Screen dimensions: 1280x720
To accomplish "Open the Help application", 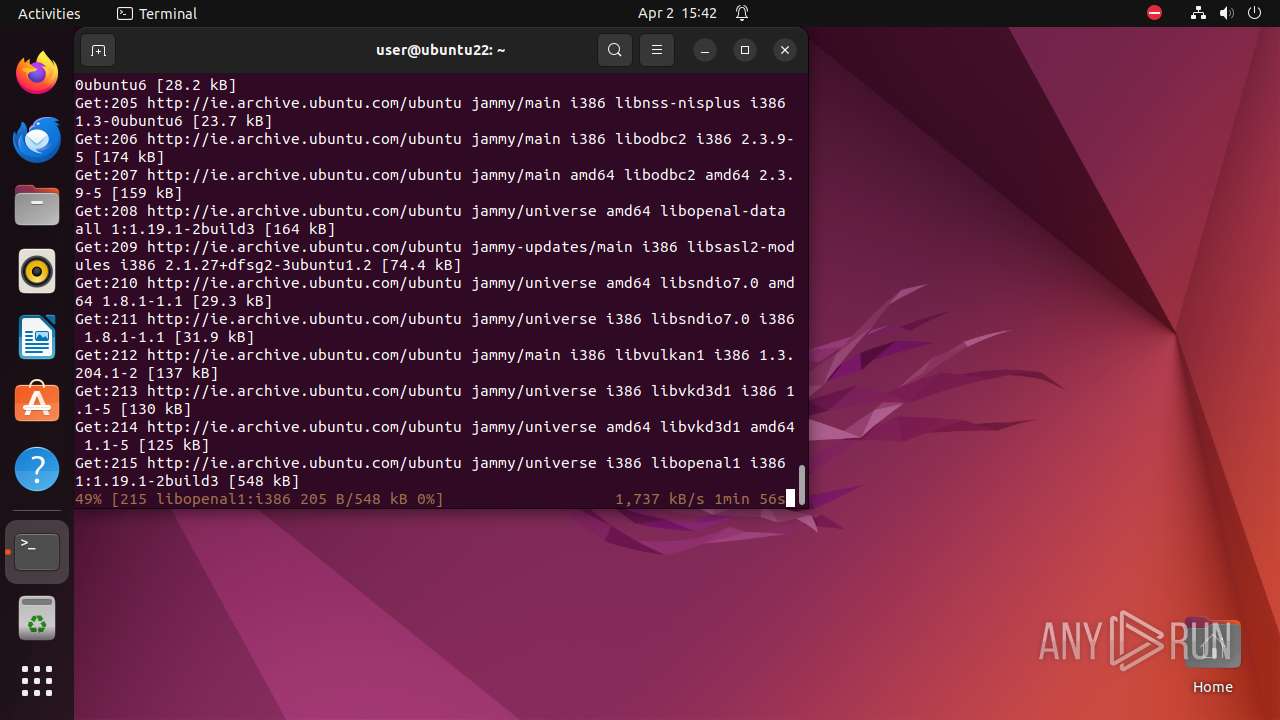I will pos(37,469).
